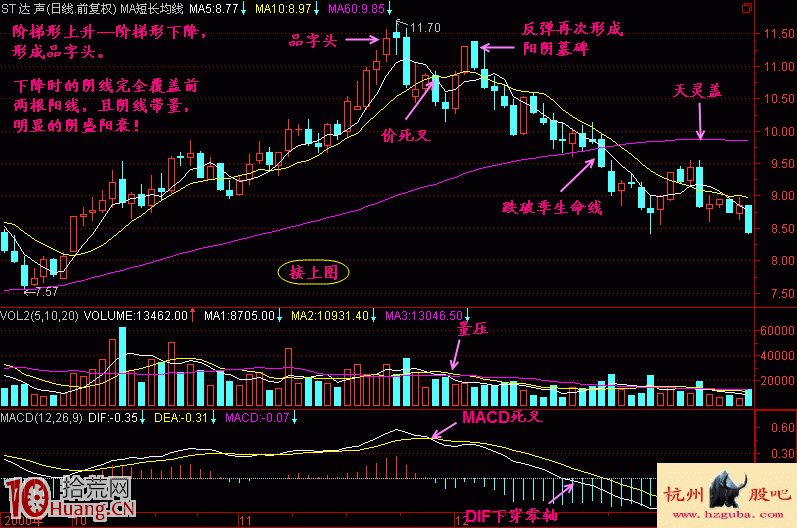Click the MACD:-0.07 value
Image resolution: width=797 pixels, height=528 pixels.
coord(257,418)
